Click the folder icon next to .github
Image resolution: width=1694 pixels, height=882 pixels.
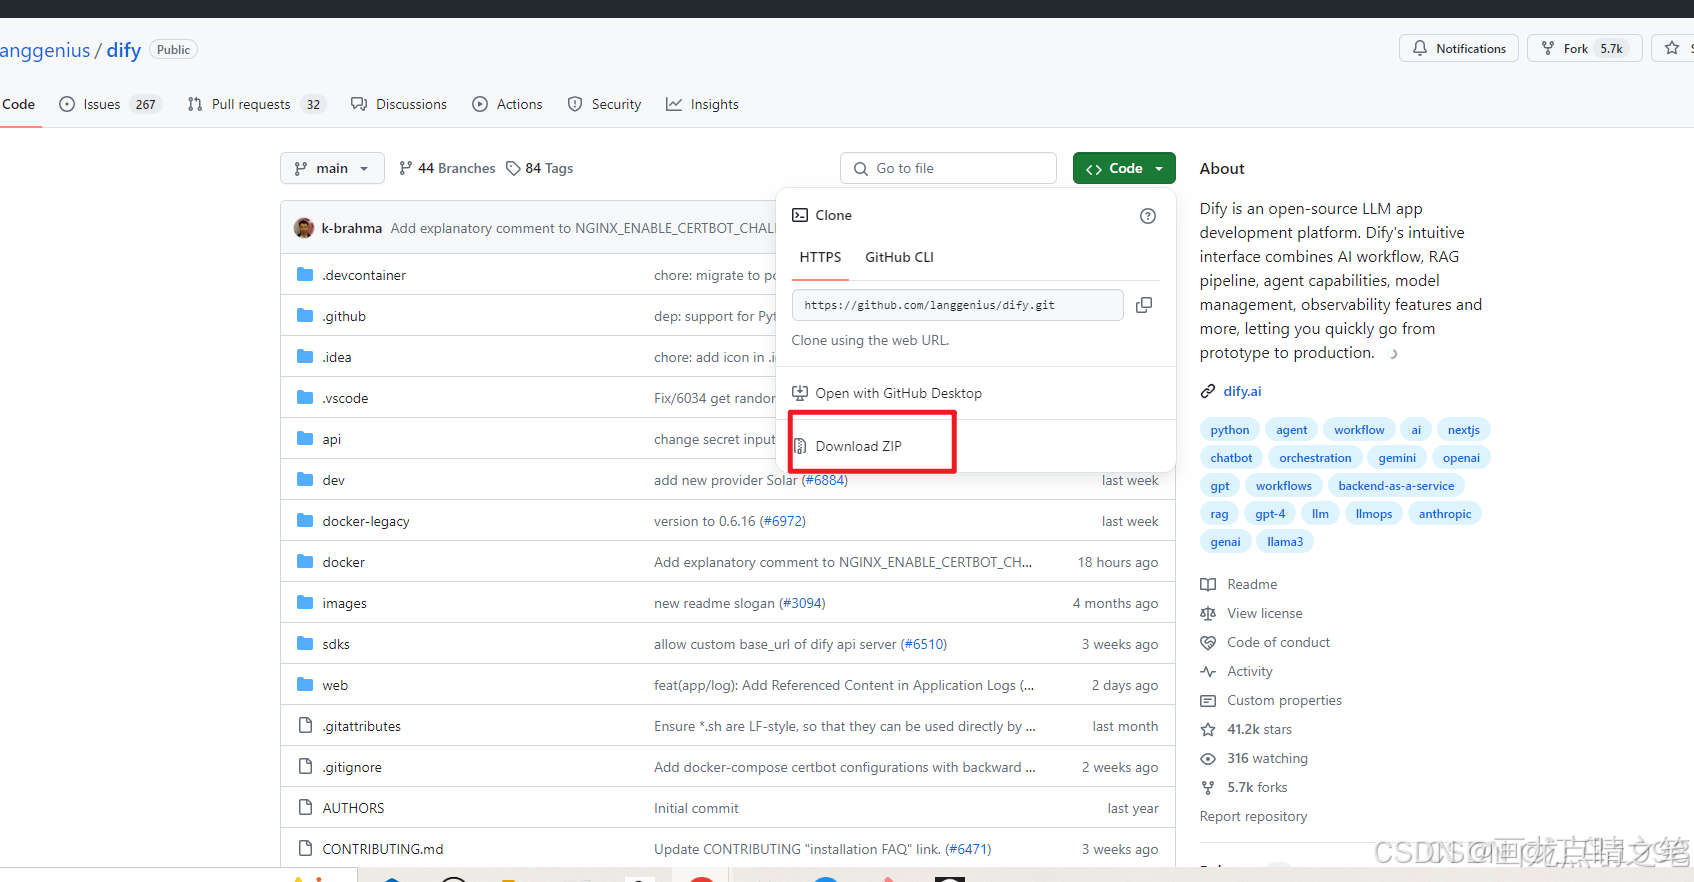[x=305, y=316]
